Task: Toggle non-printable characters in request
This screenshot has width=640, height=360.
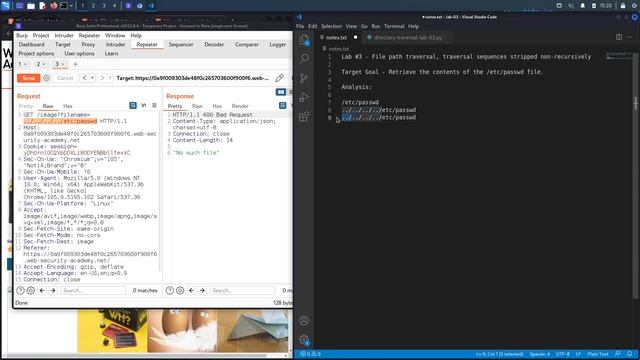Action: click(x=144, y=105)
